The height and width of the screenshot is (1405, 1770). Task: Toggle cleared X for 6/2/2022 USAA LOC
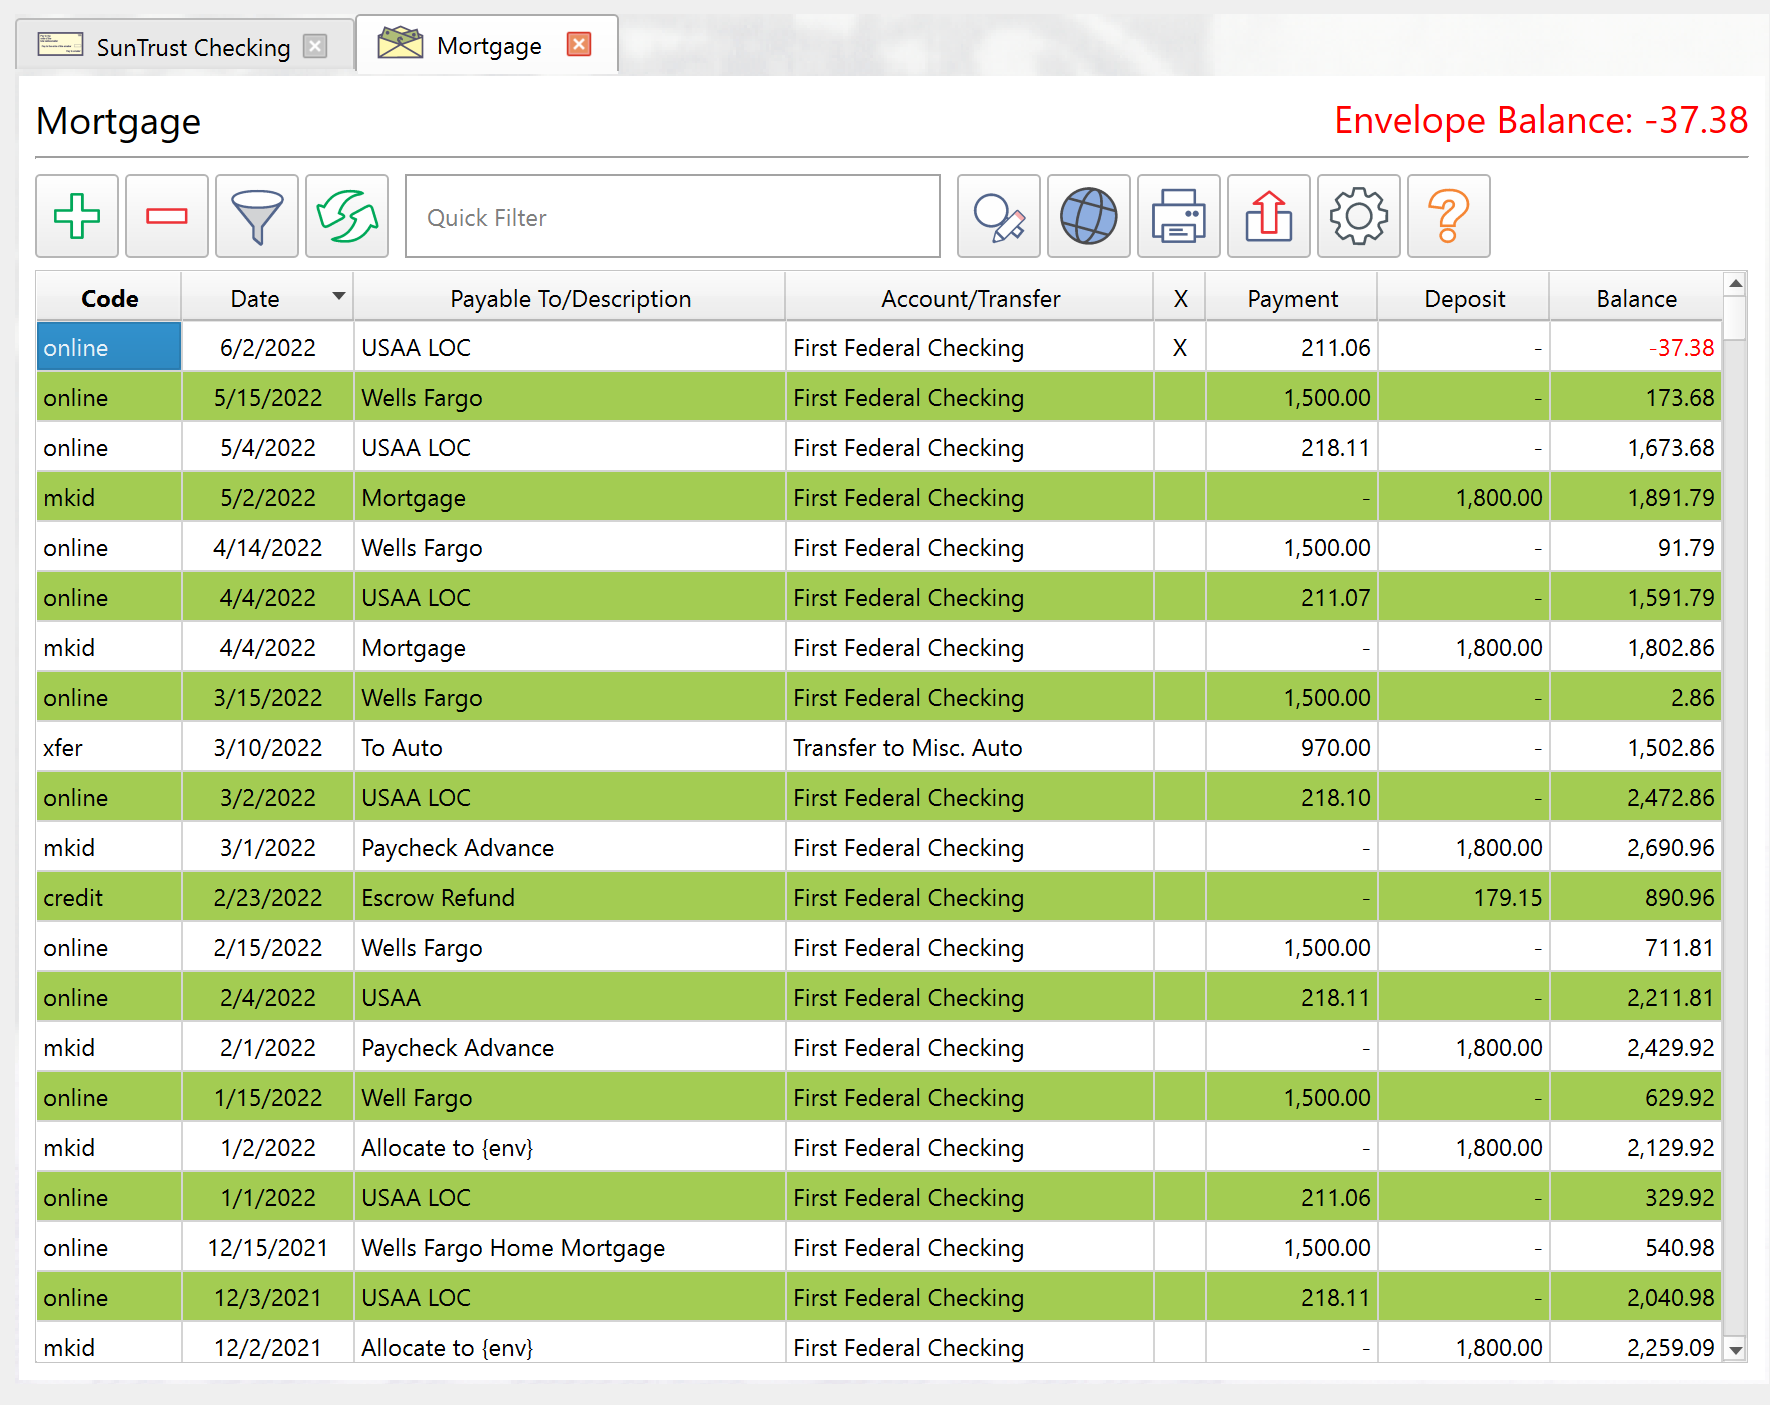1180,347
